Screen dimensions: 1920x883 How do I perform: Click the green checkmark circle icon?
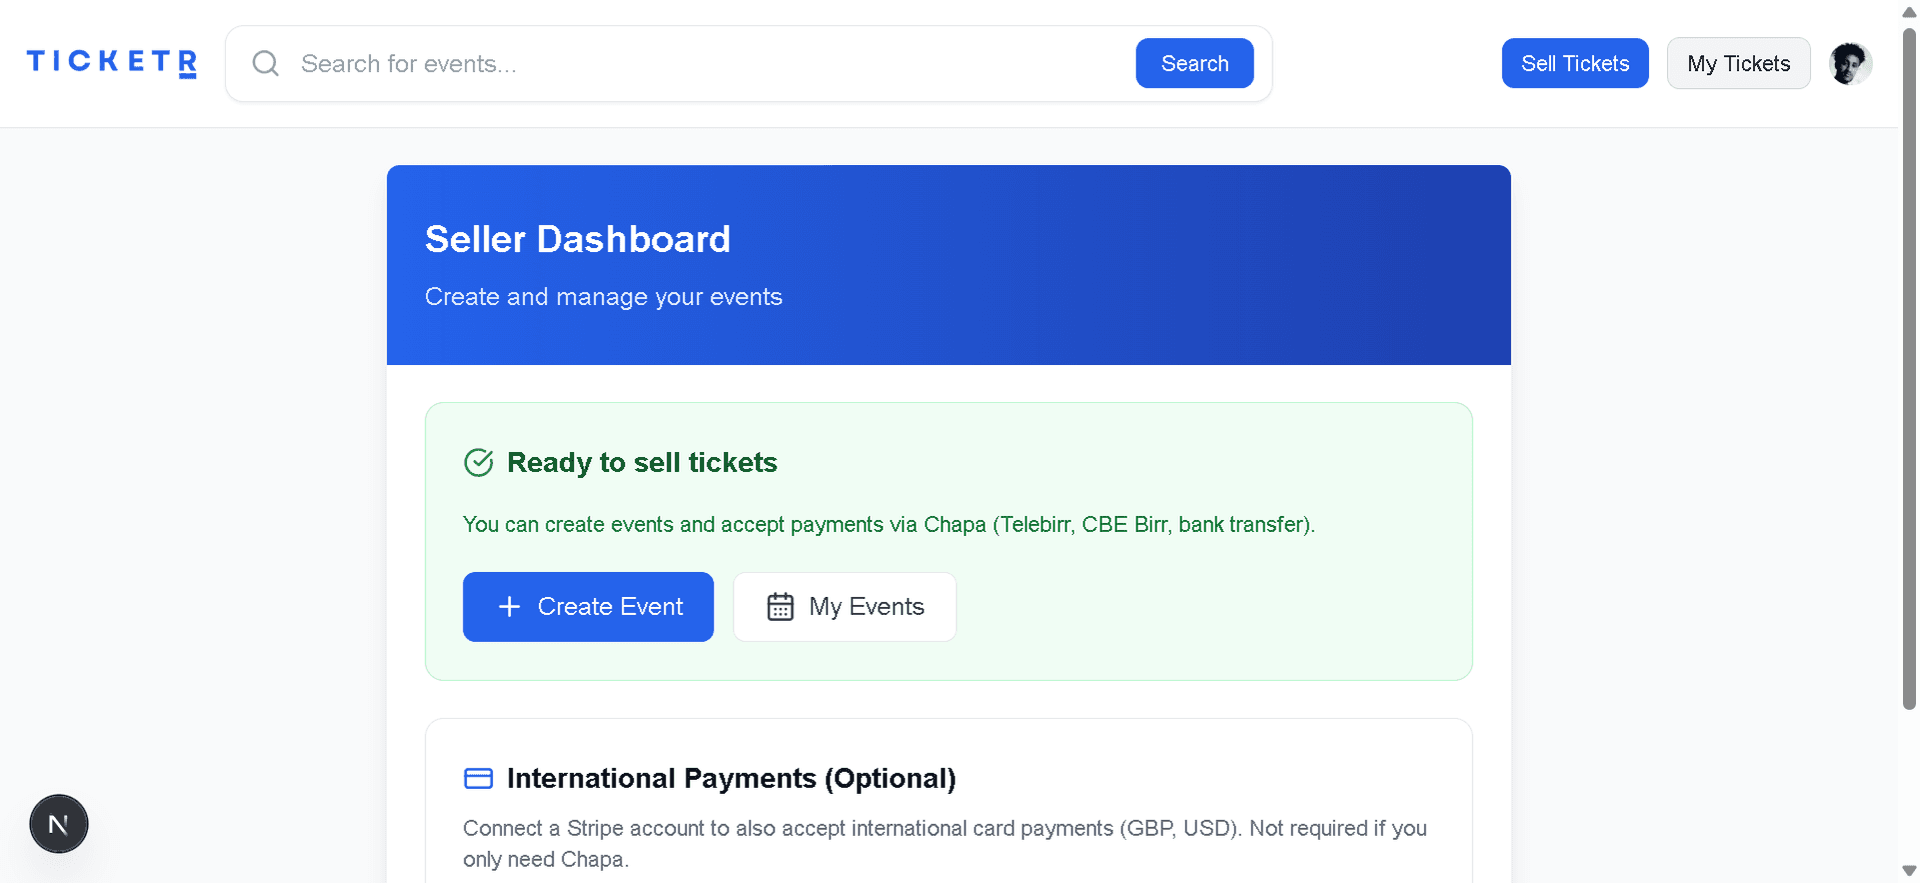click(x=479, y=463)
